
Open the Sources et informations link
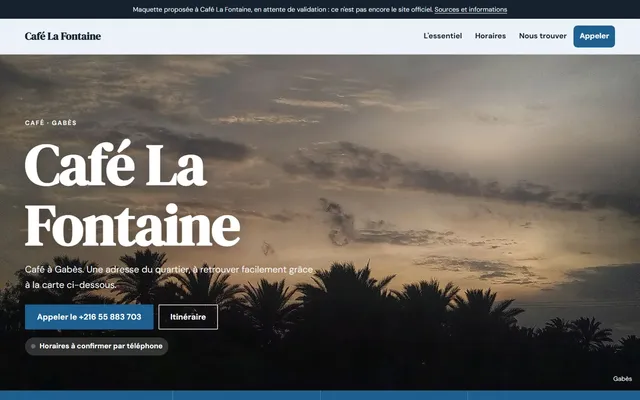[x=471, y=9]
